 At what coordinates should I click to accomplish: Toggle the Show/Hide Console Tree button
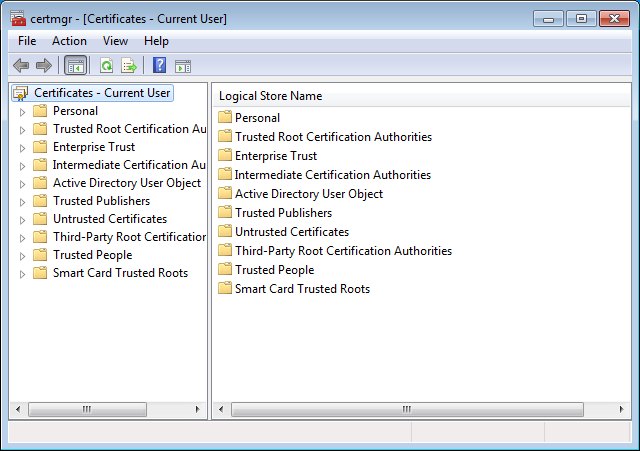[x=75, y=66]
